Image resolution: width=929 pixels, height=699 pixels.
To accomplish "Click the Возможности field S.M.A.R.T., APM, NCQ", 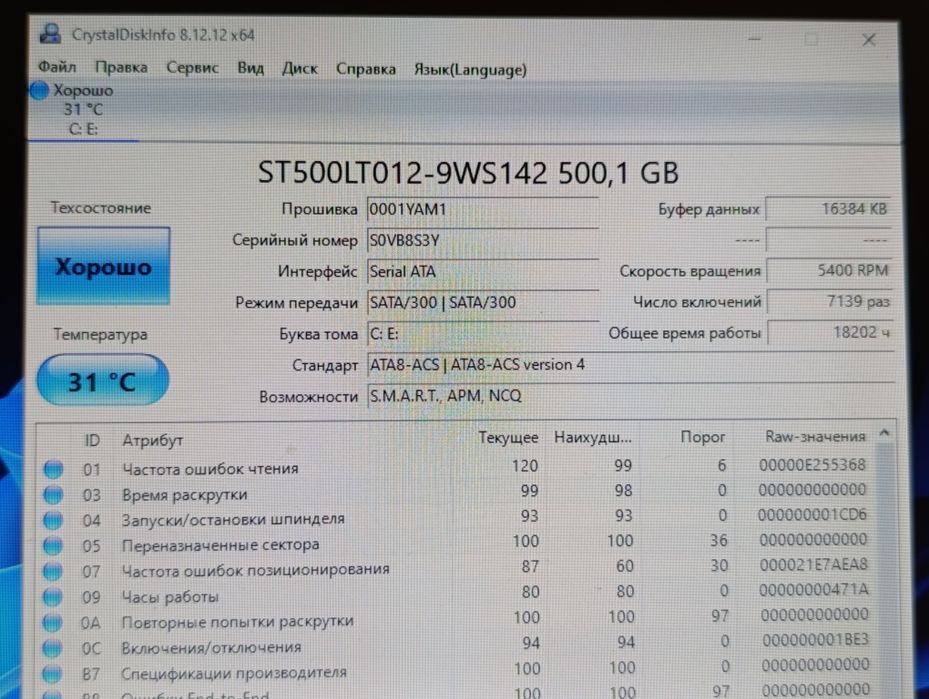I will [x=630, y=396].
